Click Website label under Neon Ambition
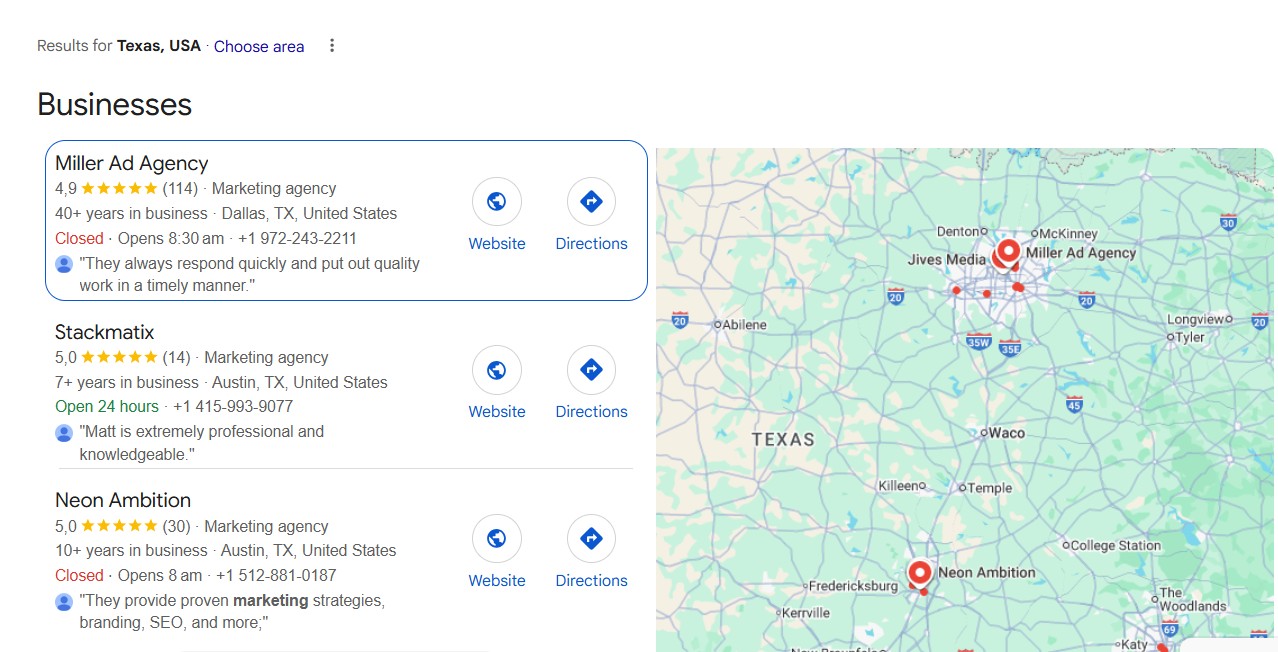Screen dimensions: 1278x652 click(x=497, y=580)
